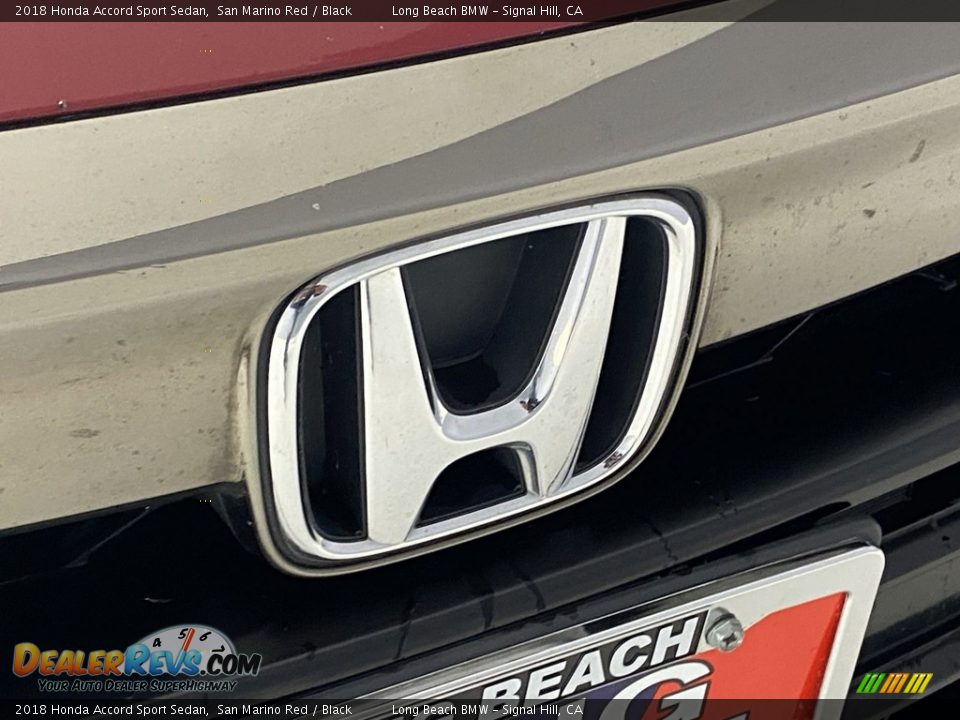Click the chrome Honda H emblem

pyautogui.click(x=482, y=381)
